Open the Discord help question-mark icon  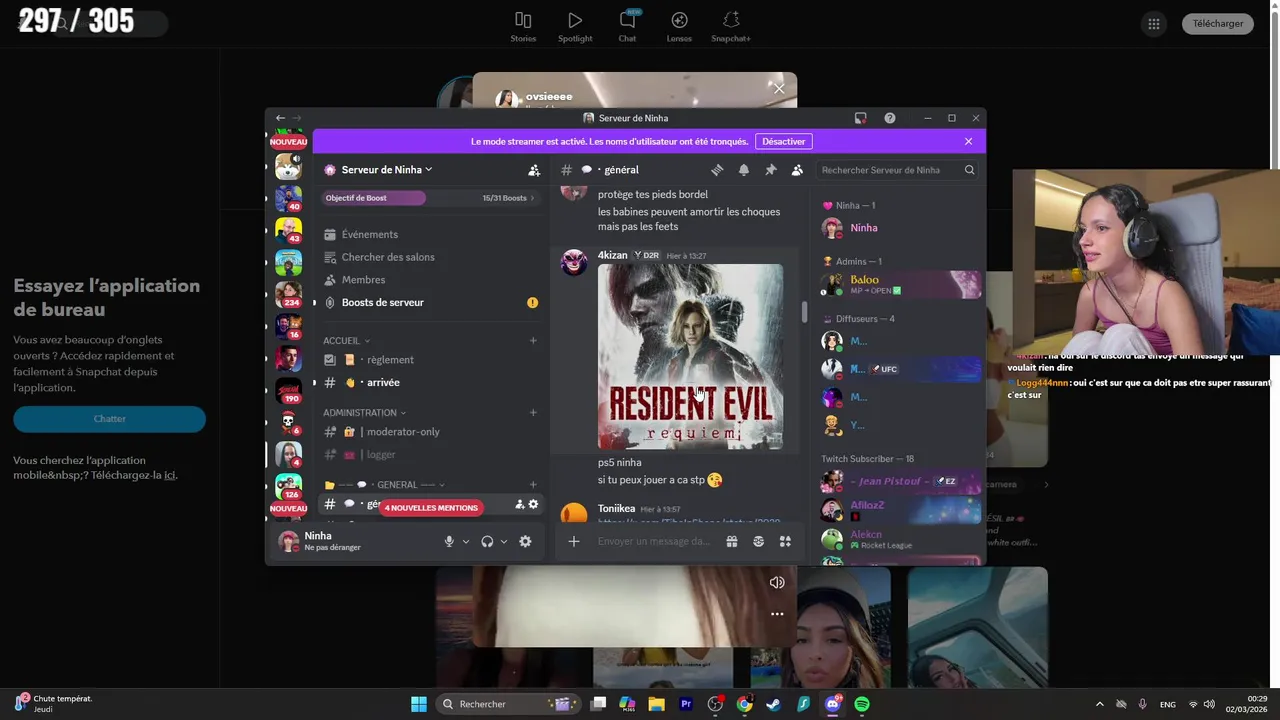coord(890,118)
